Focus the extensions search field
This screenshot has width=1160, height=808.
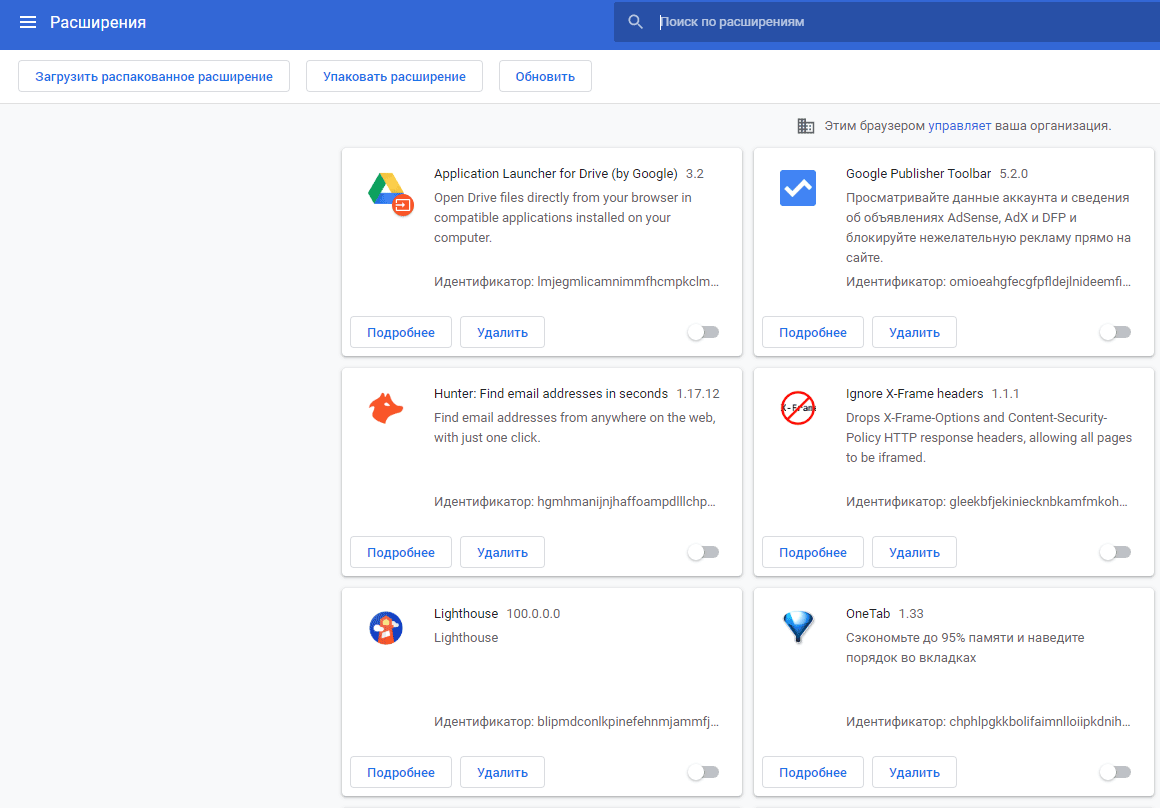pyautogui.click(x=900, y=22)
